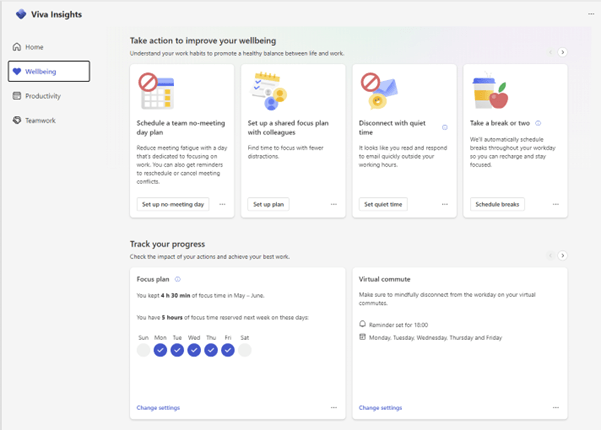The image size is (601, 430).
Task: Click 'Take action to improve your wellbeing' heading
Action: tap(203, 41)
